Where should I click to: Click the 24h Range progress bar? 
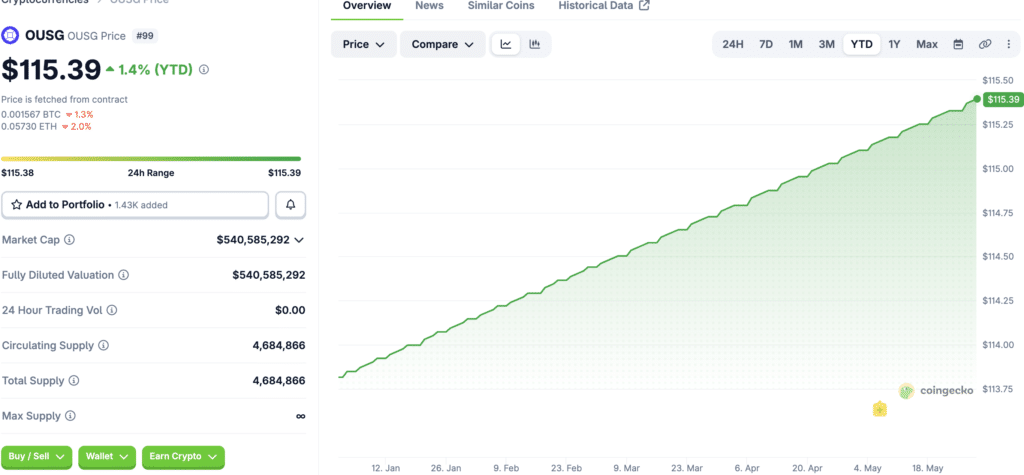[151, 159]
